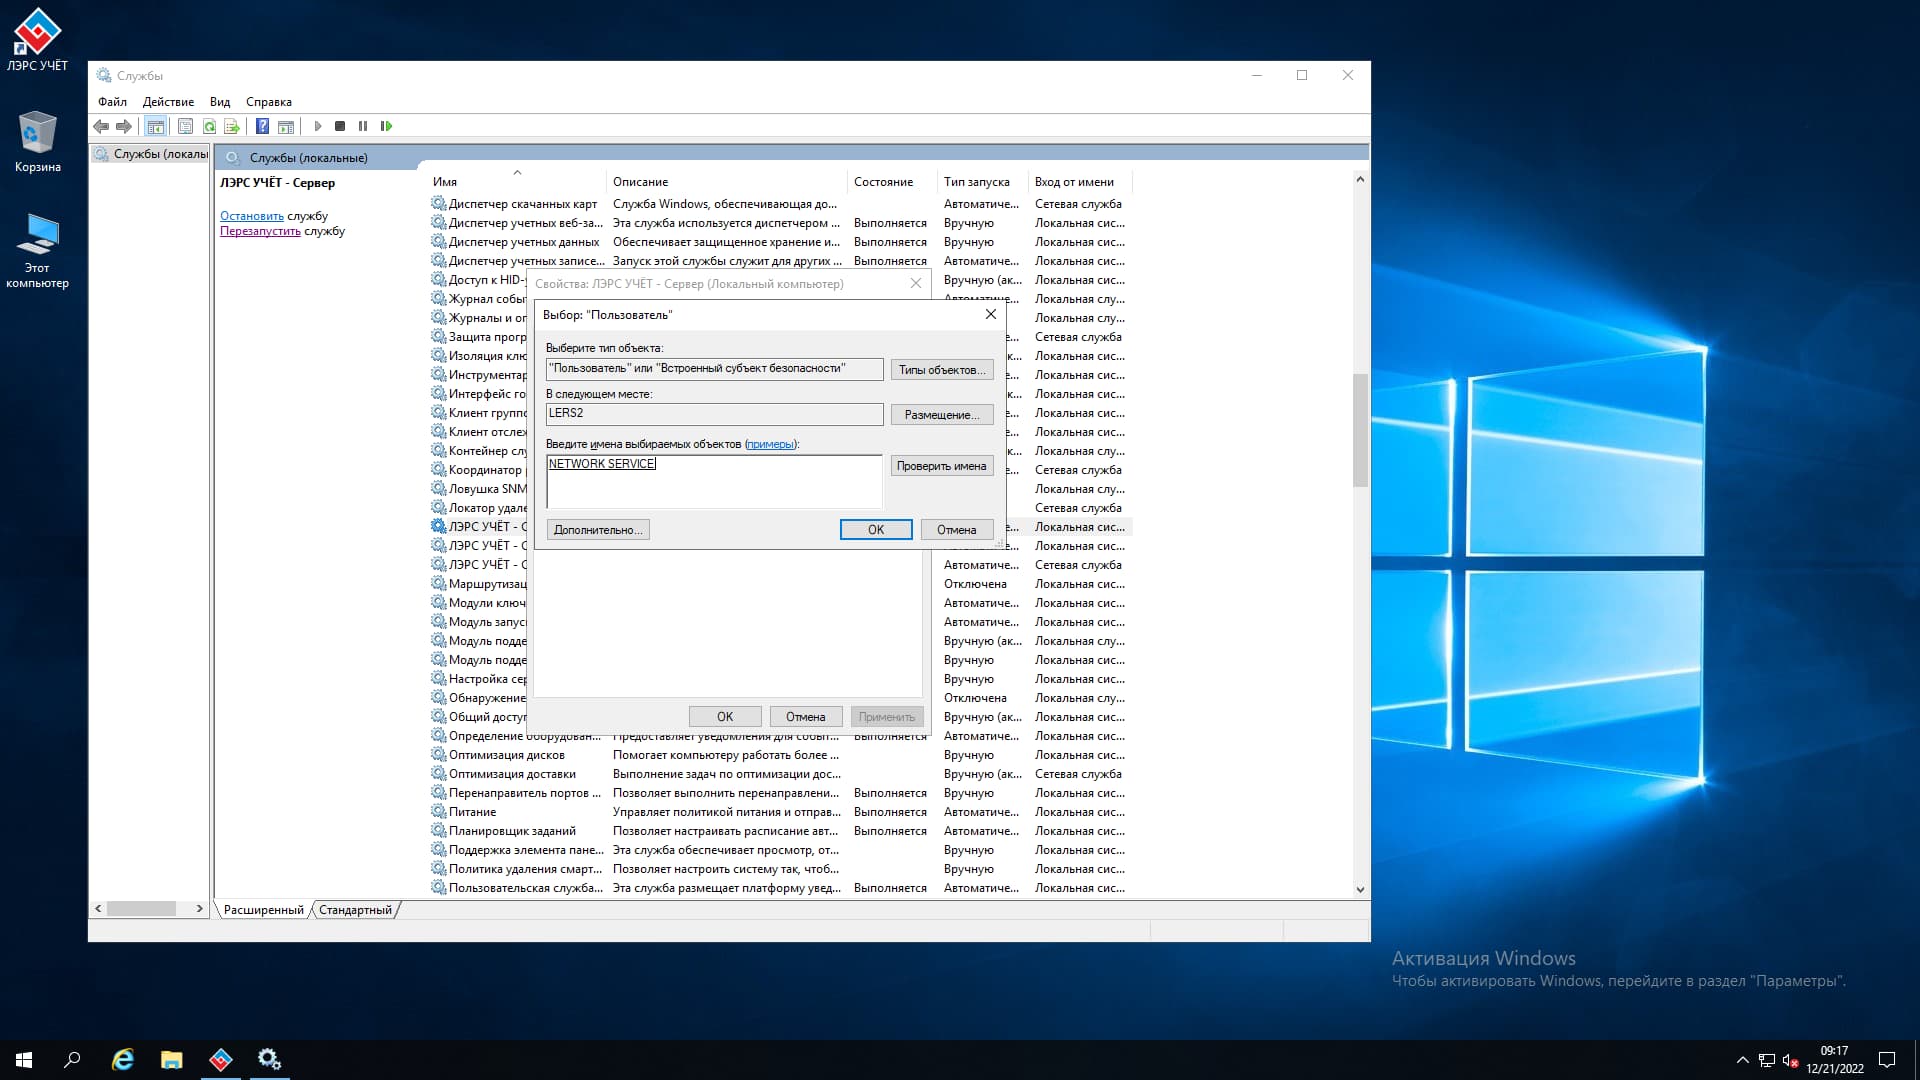Sort services by Имя column header
Viewport: 1920px width, 1080px height.
[516, 182]
